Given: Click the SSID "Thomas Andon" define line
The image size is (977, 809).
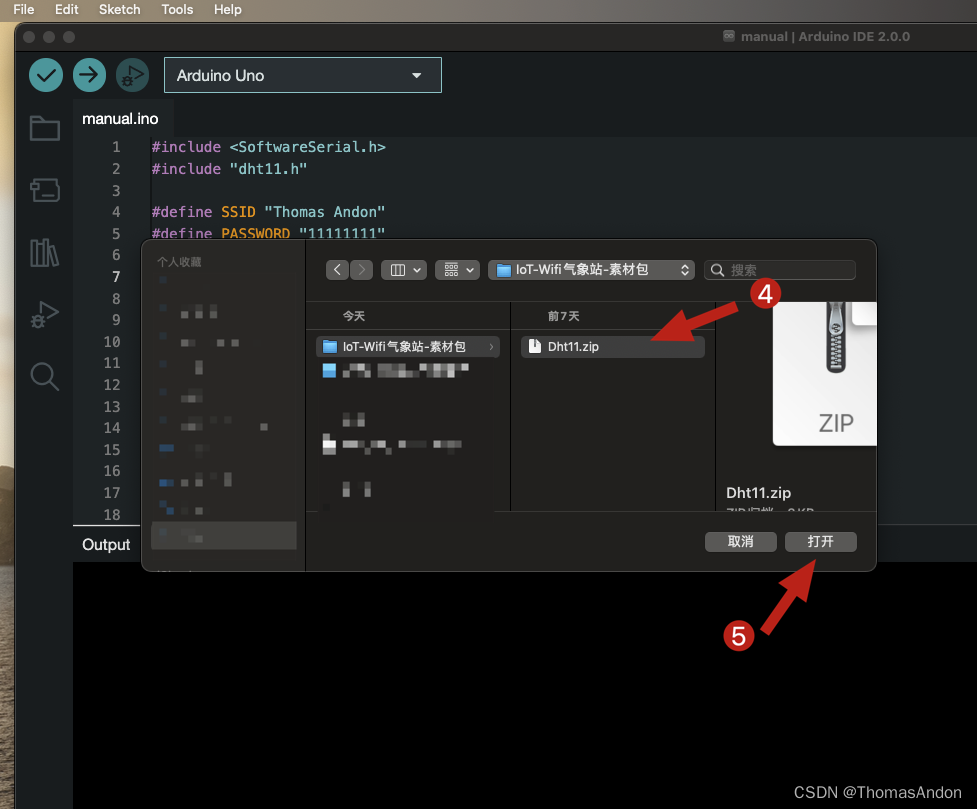Looking at the screenshot, I should pyautogui.click(x=269, y=212).
